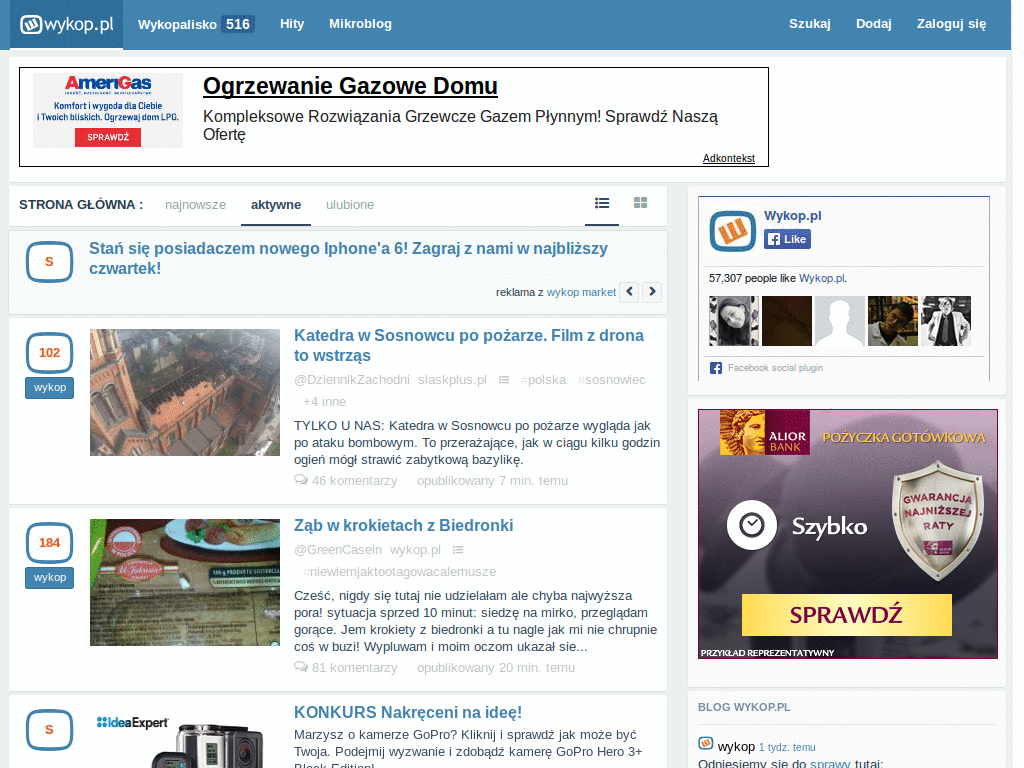Open Ogrzewanie Gazowe Domu ad headline
The width and height of the screenshot is (1024, 768).
(x=350, y=86)
